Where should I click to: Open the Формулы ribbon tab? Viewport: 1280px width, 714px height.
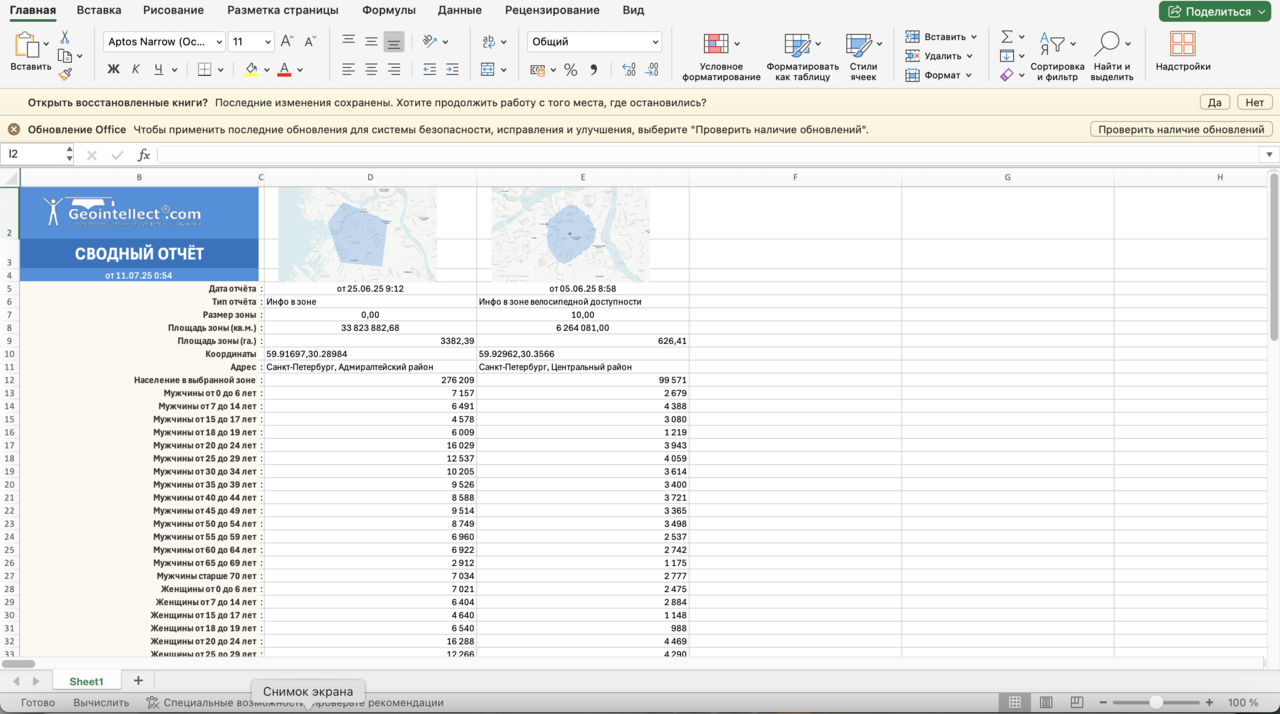coord(389,10)
